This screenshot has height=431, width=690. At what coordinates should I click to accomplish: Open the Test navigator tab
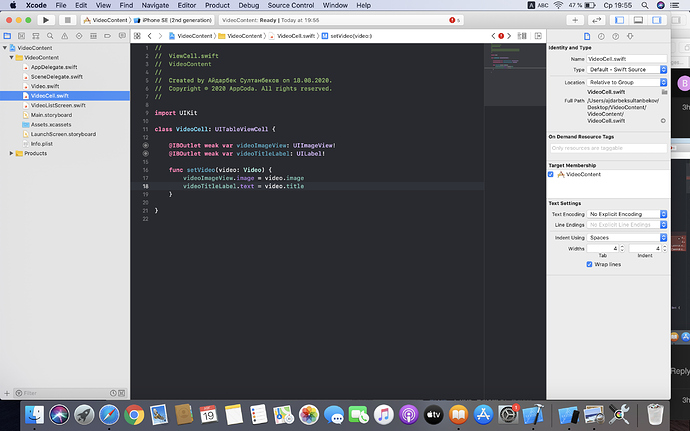point(79,36)
